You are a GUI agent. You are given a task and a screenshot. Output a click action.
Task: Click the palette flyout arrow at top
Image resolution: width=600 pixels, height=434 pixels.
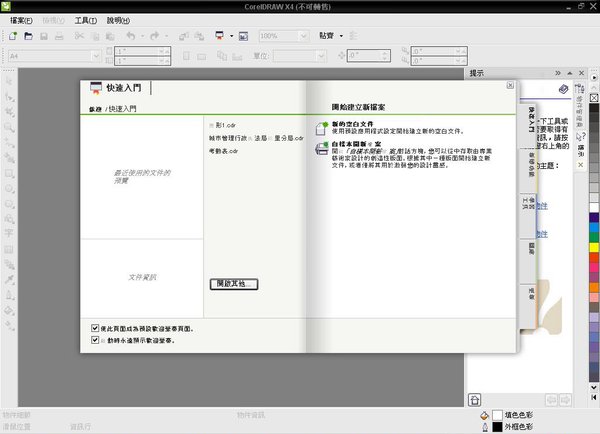(x=594, y=77)
